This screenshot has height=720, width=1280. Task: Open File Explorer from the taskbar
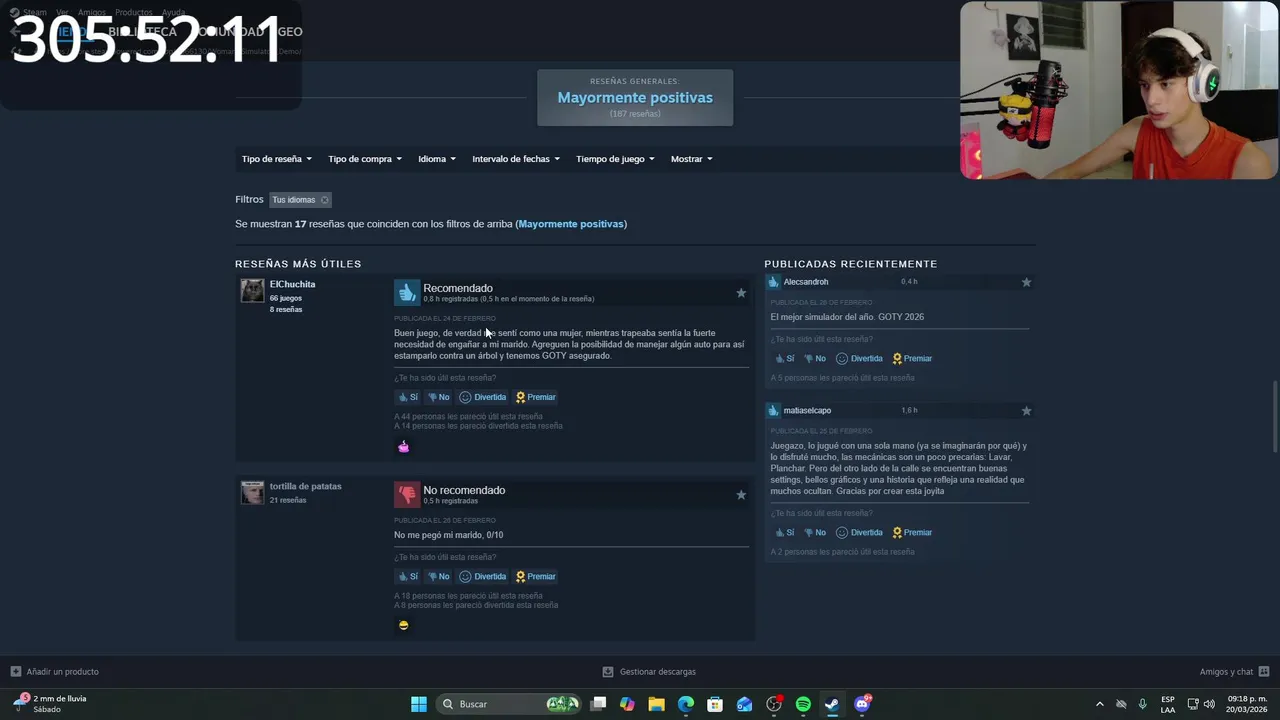pyautogui.click(x=656, y=704)
